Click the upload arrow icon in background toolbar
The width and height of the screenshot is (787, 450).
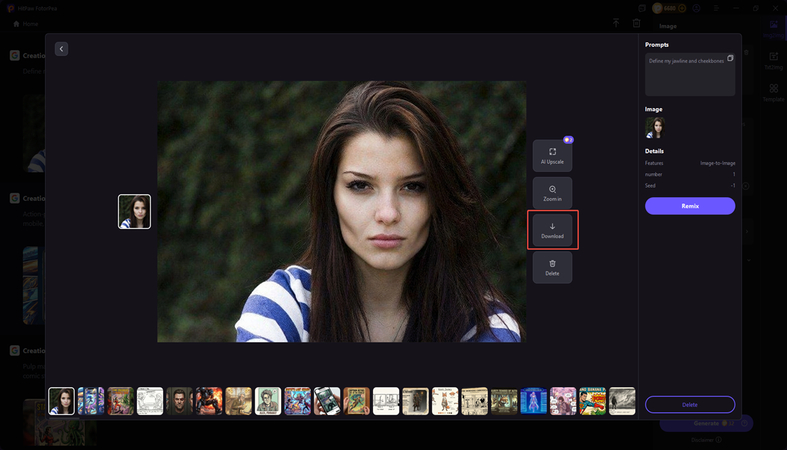(616, 23)
